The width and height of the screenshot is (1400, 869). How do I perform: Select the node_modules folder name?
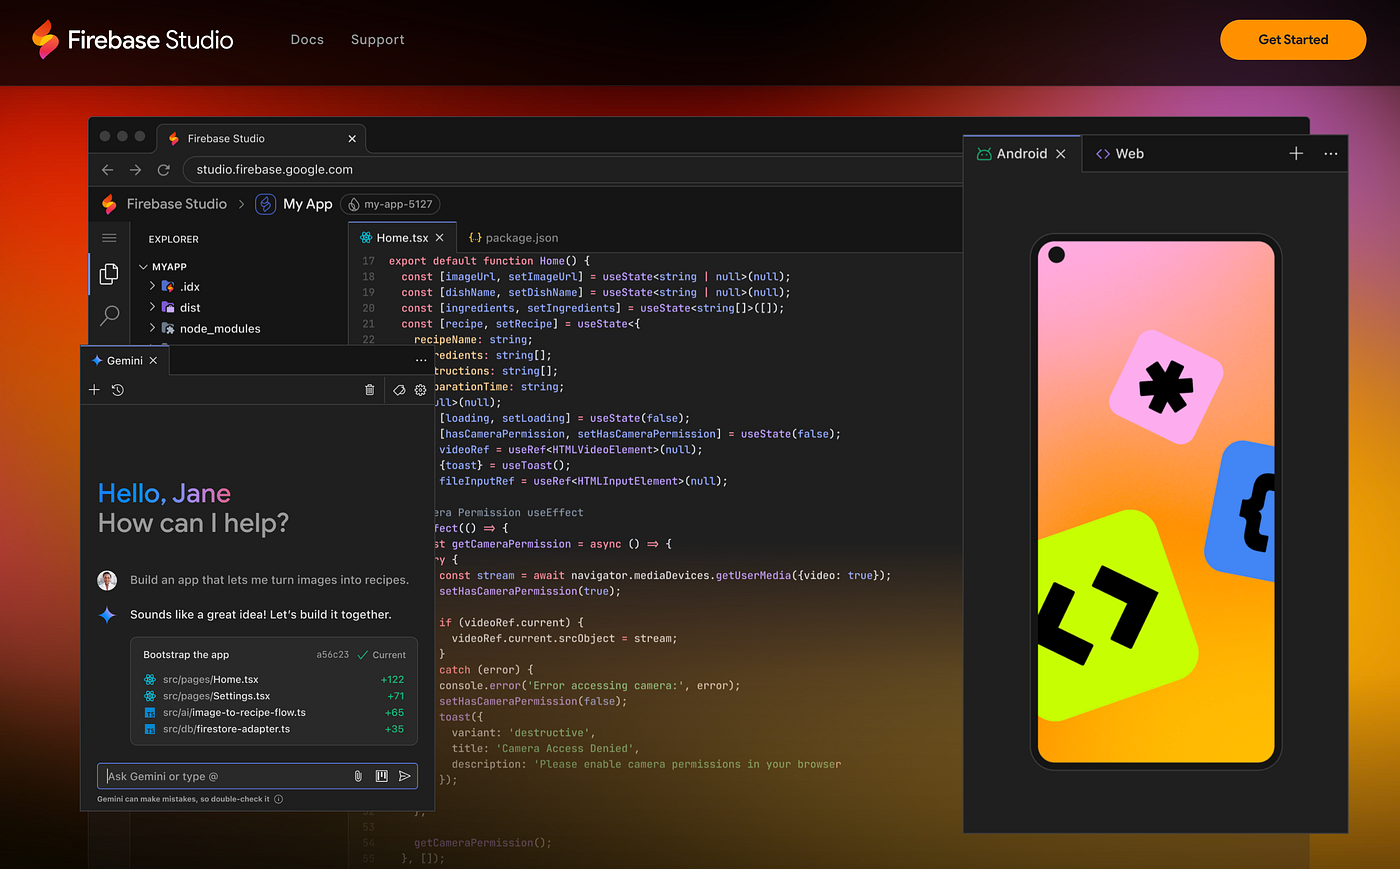click(220, 329)
